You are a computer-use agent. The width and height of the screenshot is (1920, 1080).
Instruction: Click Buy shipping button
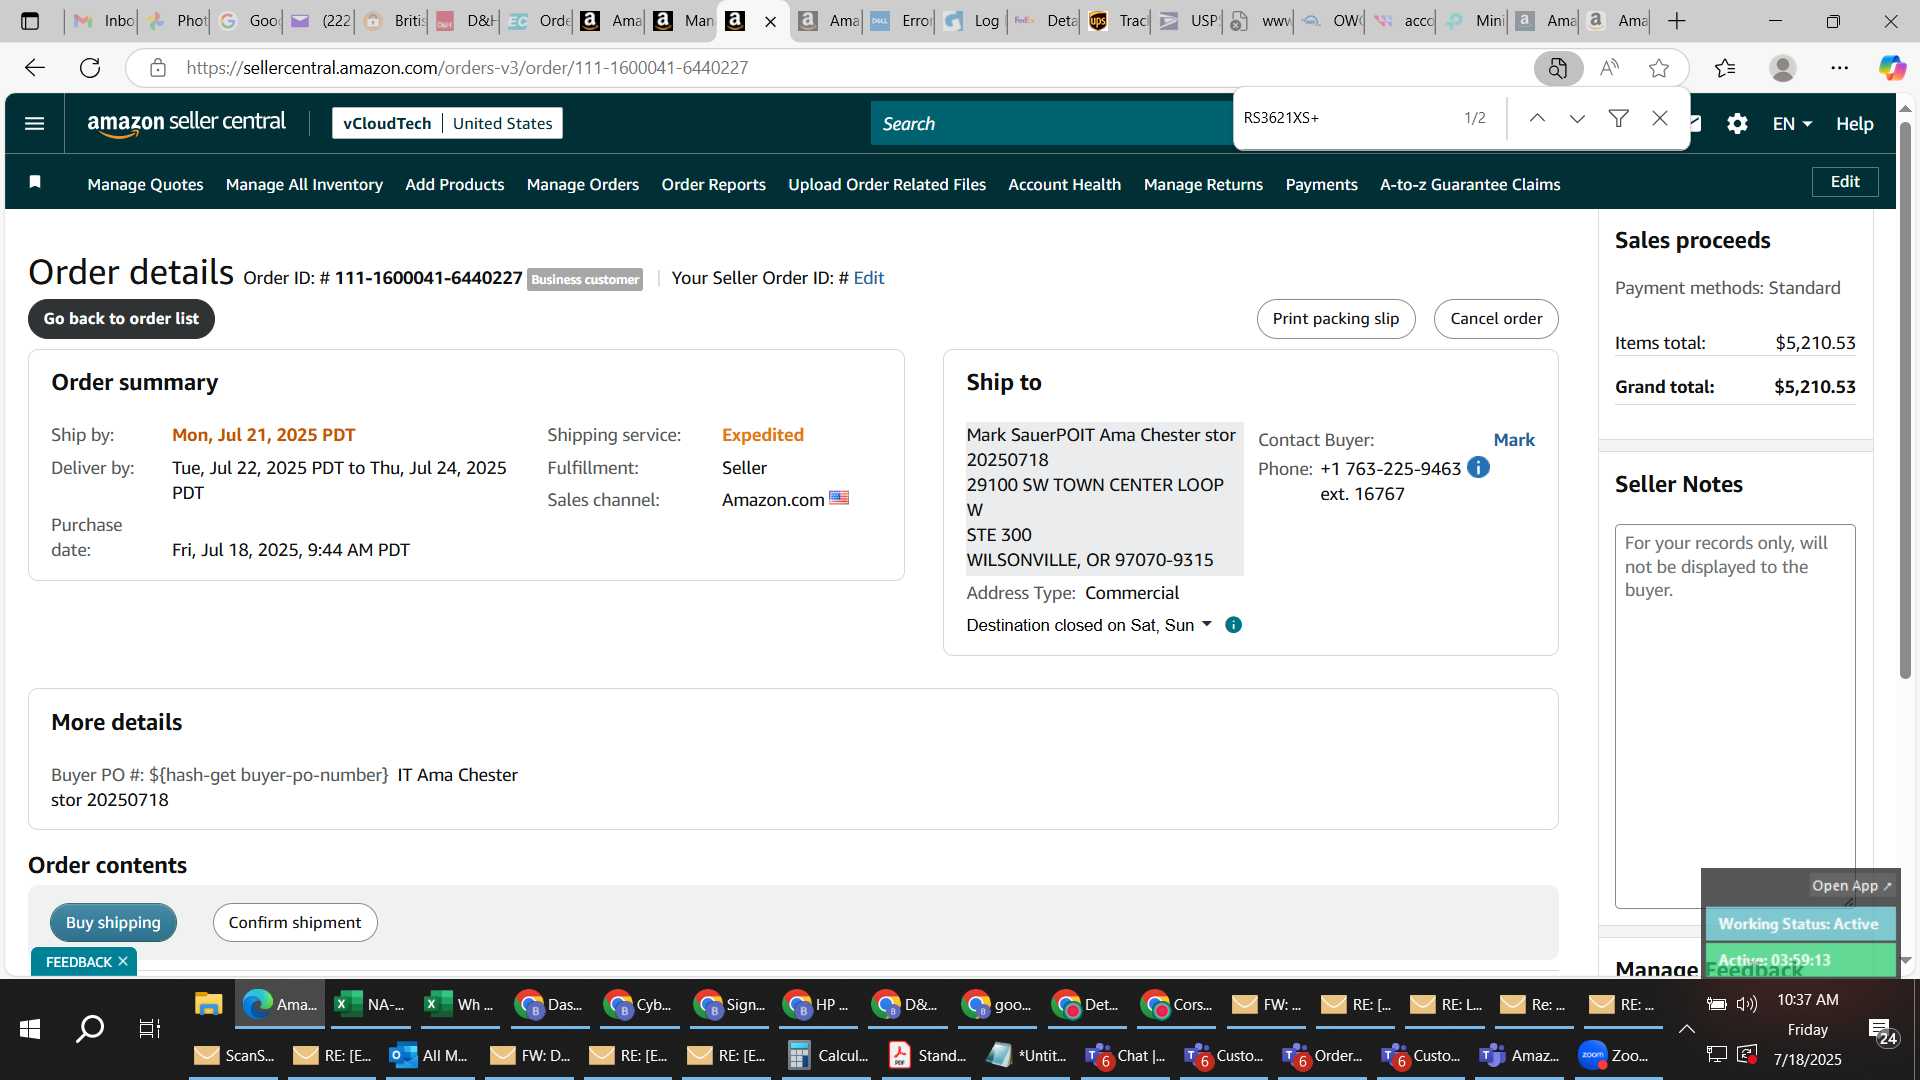coord(113,922)
